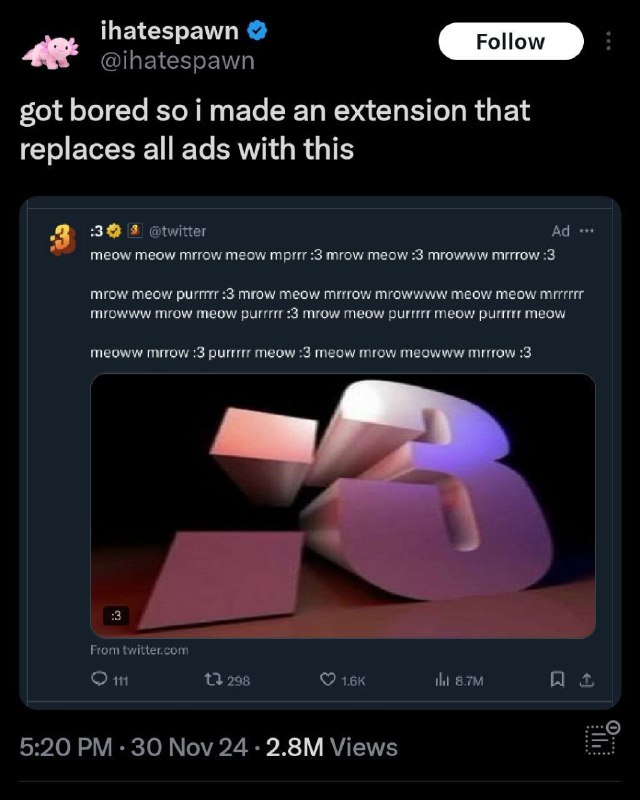Click the reply icon showing 111
This screenshot has width=640, height=800.
tap(99, 679)
